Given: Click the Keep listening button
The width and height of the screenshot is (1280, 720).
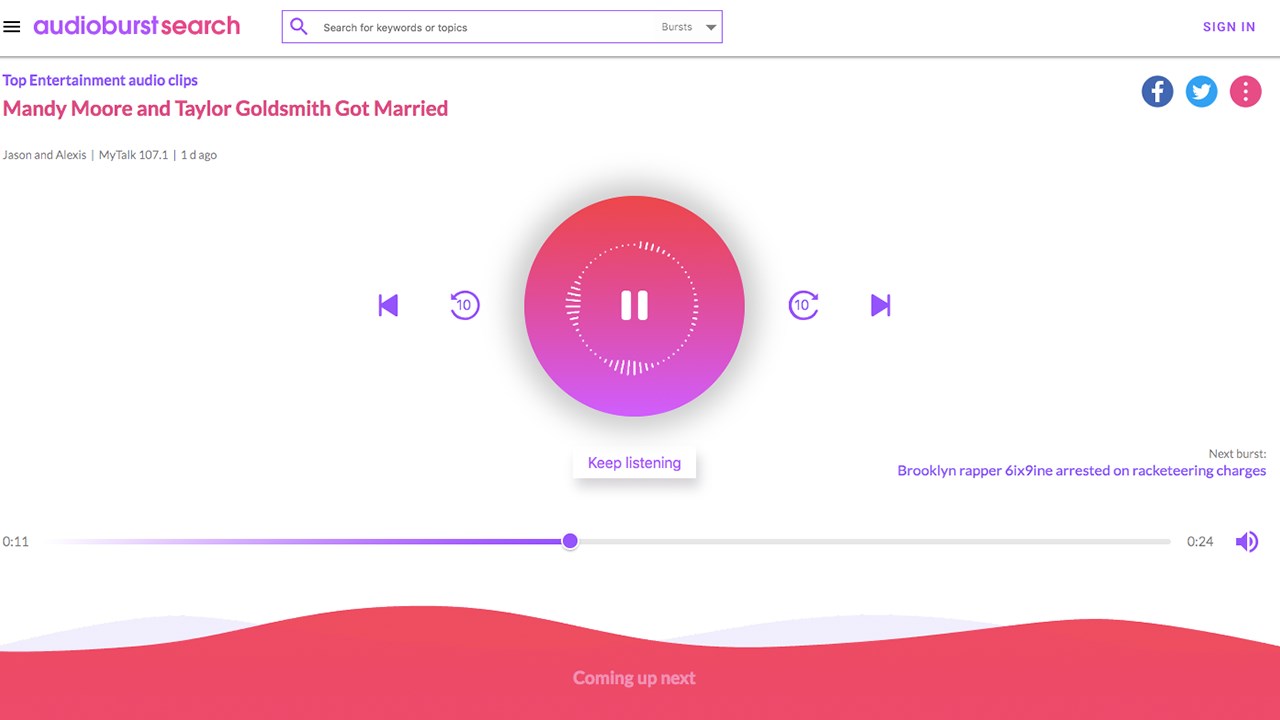Looking at the screenshot, I should 634,463.
